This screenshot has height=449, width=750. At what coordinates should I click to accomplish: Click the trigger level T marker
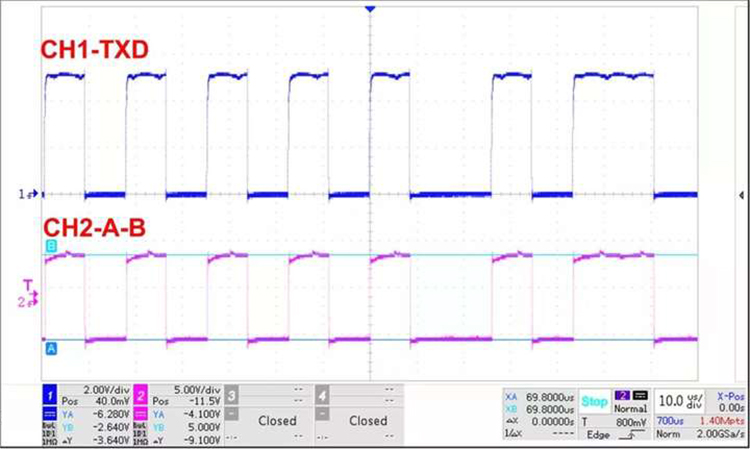(29, 287)
